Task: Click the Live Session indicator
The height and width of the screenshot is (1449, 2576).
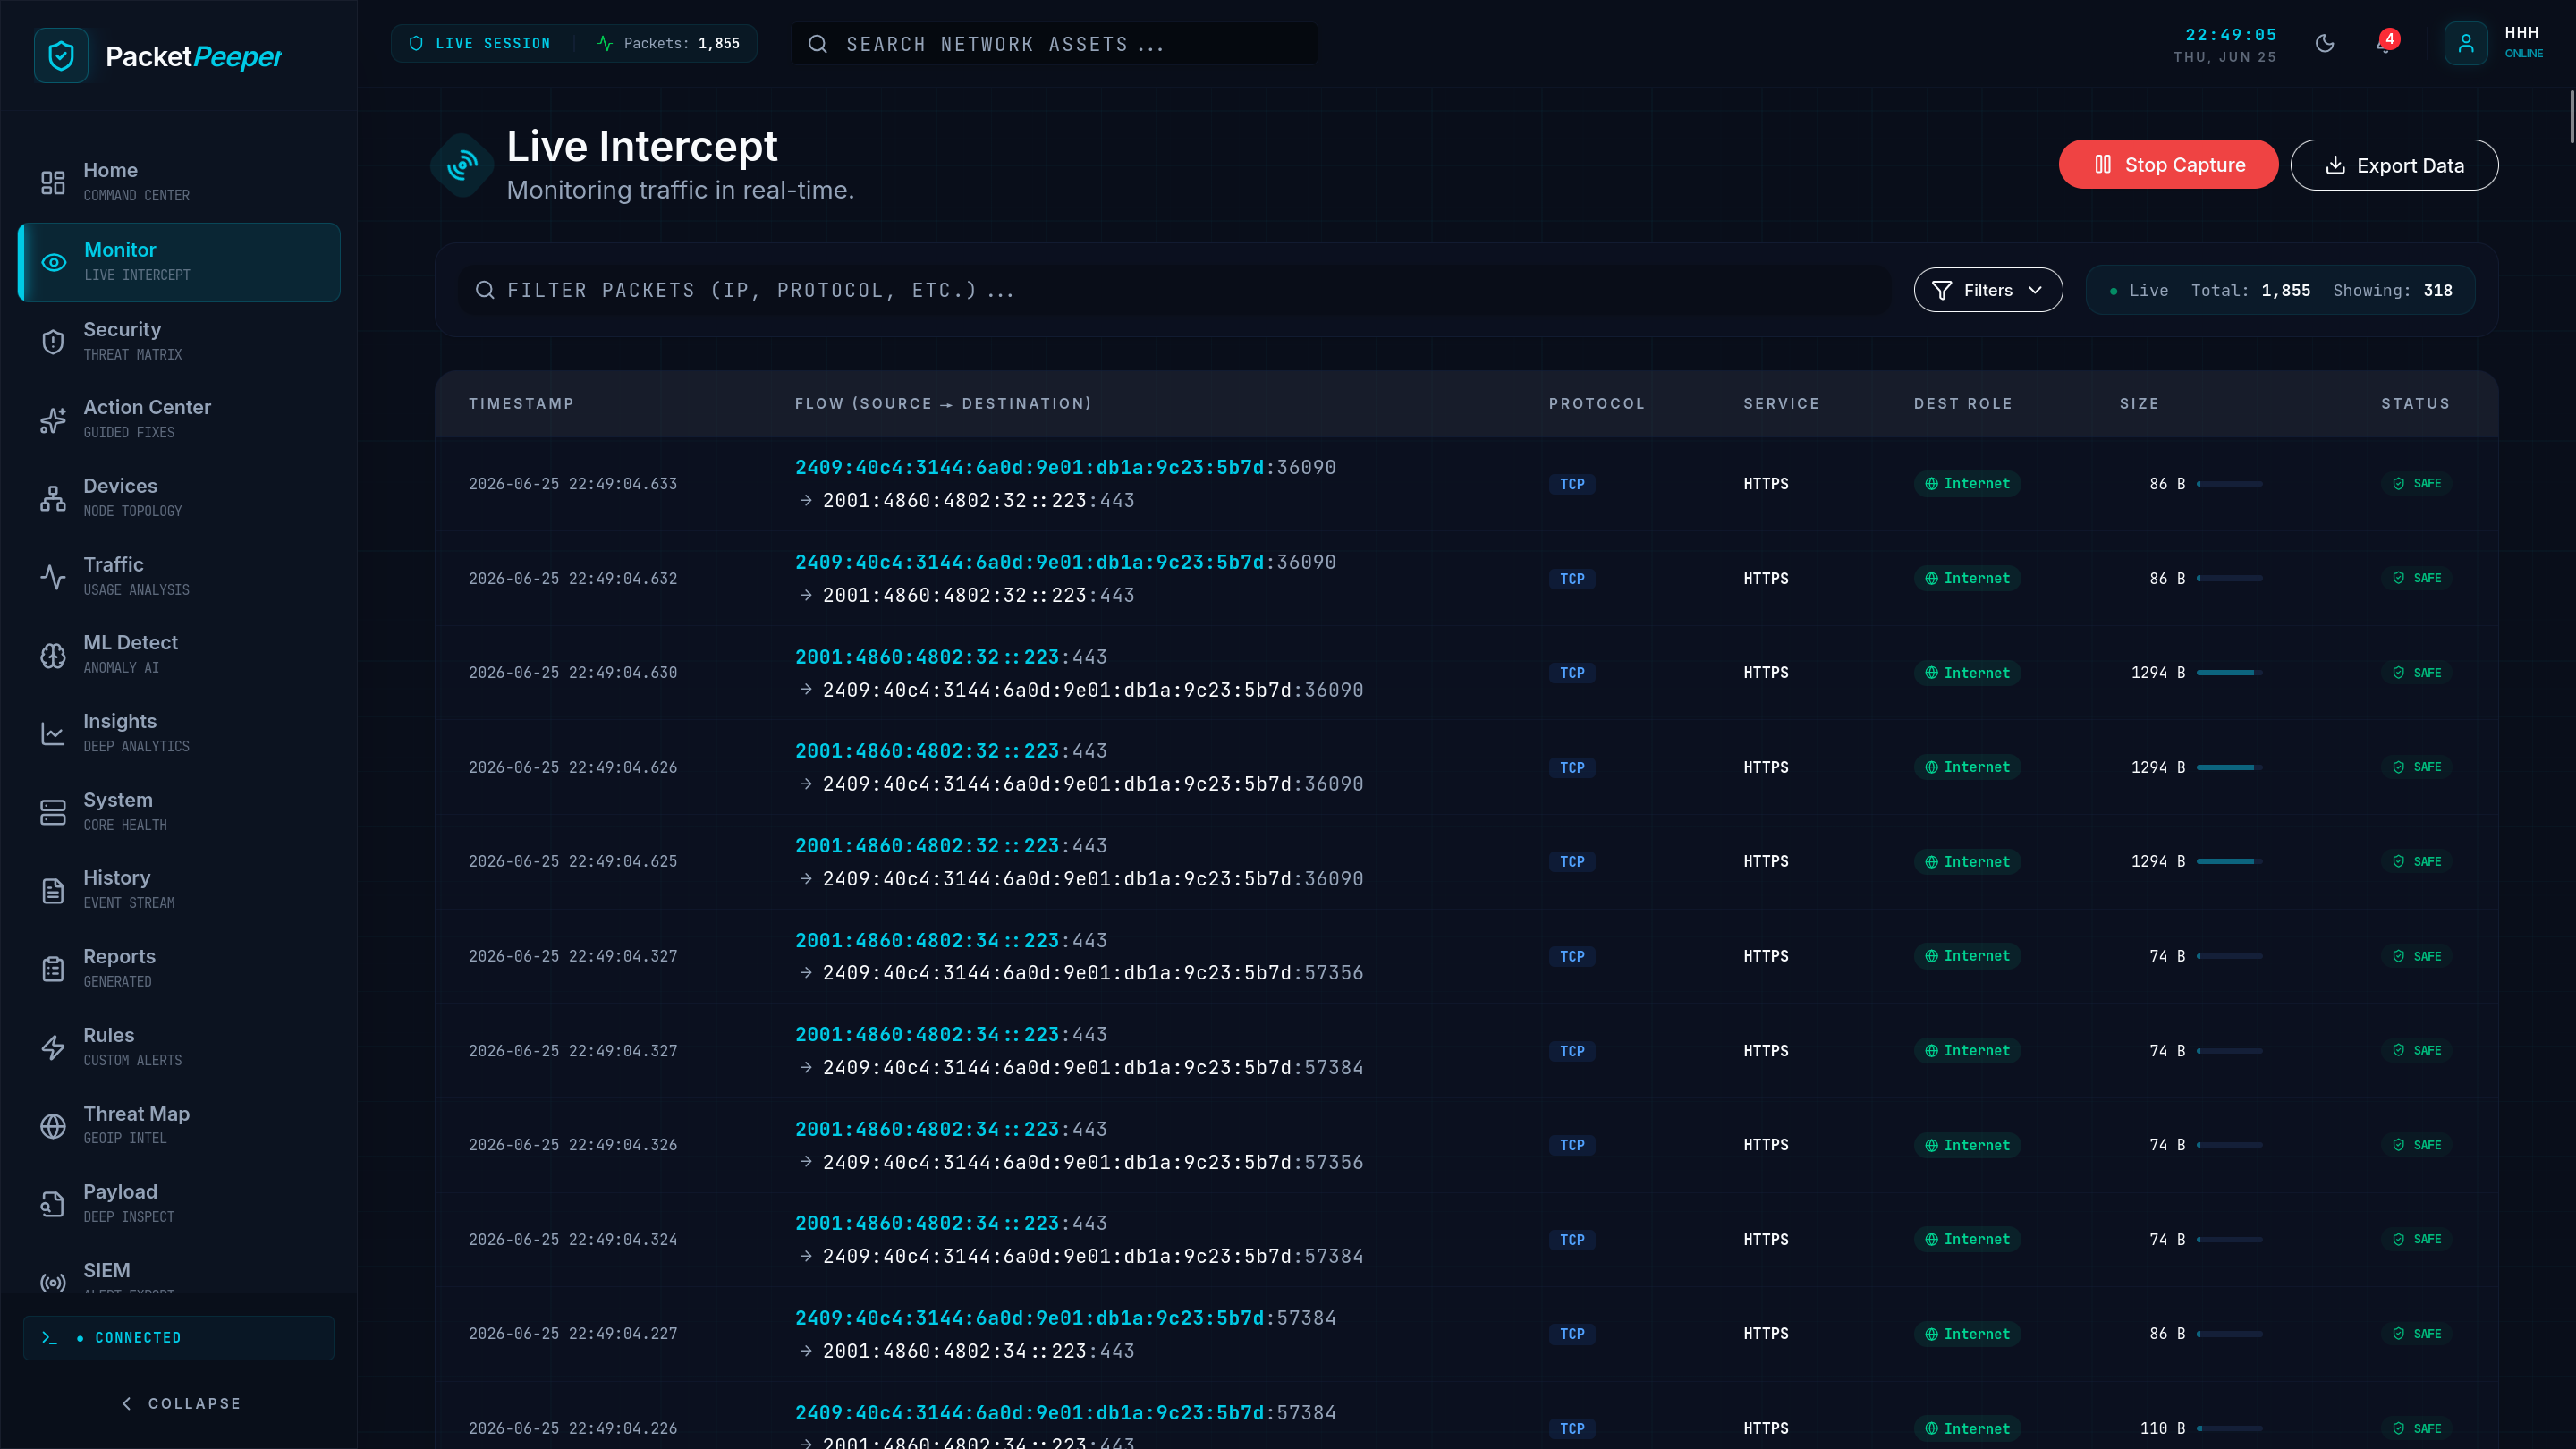Action: pos(481,44)
